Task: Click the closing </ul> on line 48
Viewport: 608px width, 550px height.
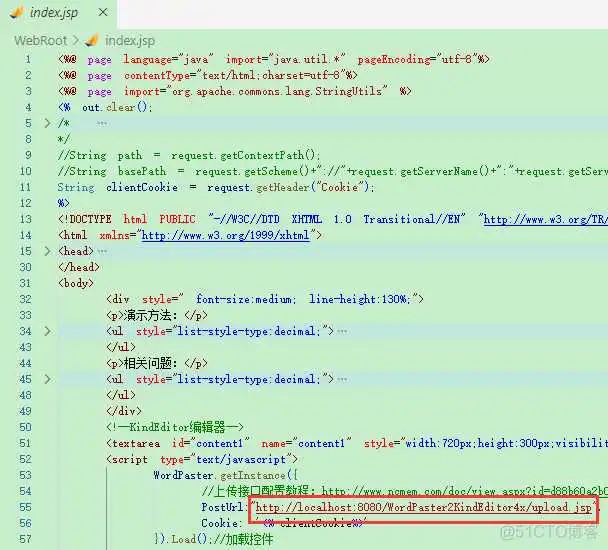Action: pyautogui.click(x=121, y=395)
